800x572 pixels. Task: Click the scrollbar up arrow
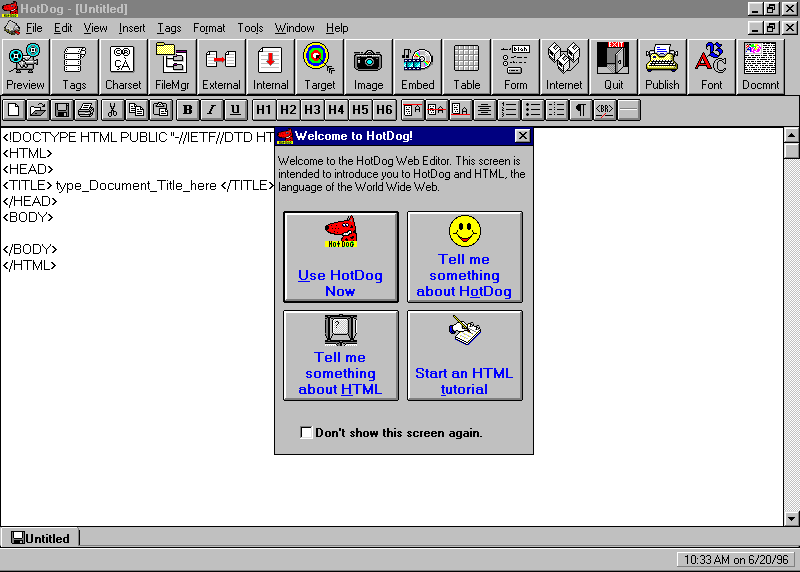coord(791,135)
